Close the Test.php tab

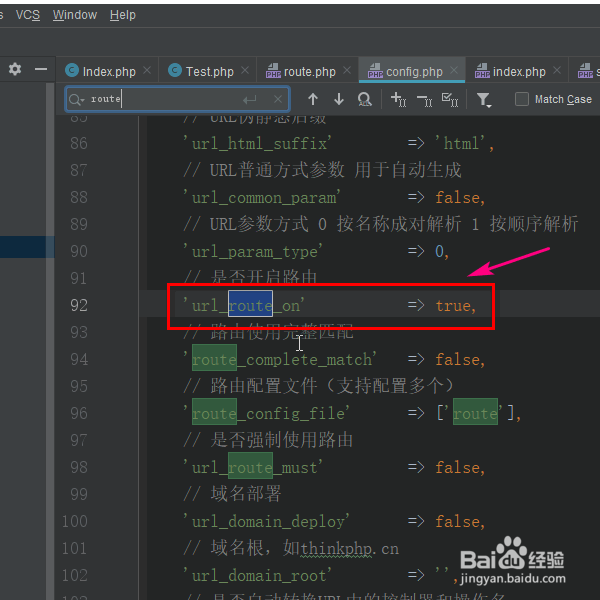click(x=245, y=70)
